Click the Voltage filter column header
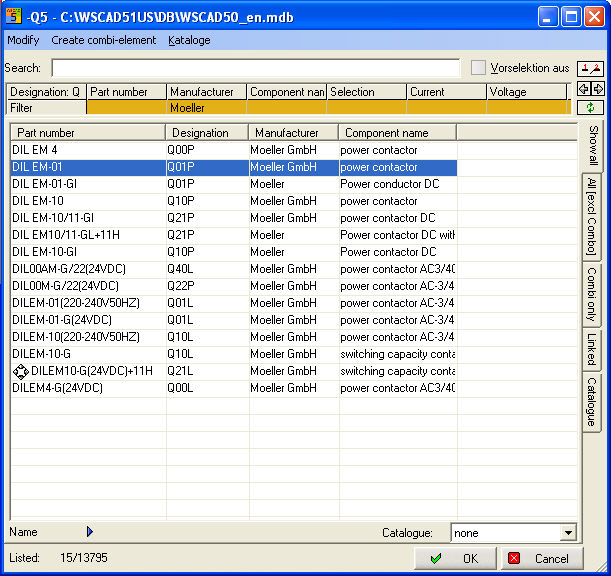Image resolution: width=611 pixels, height=576 pixels. 527,92
